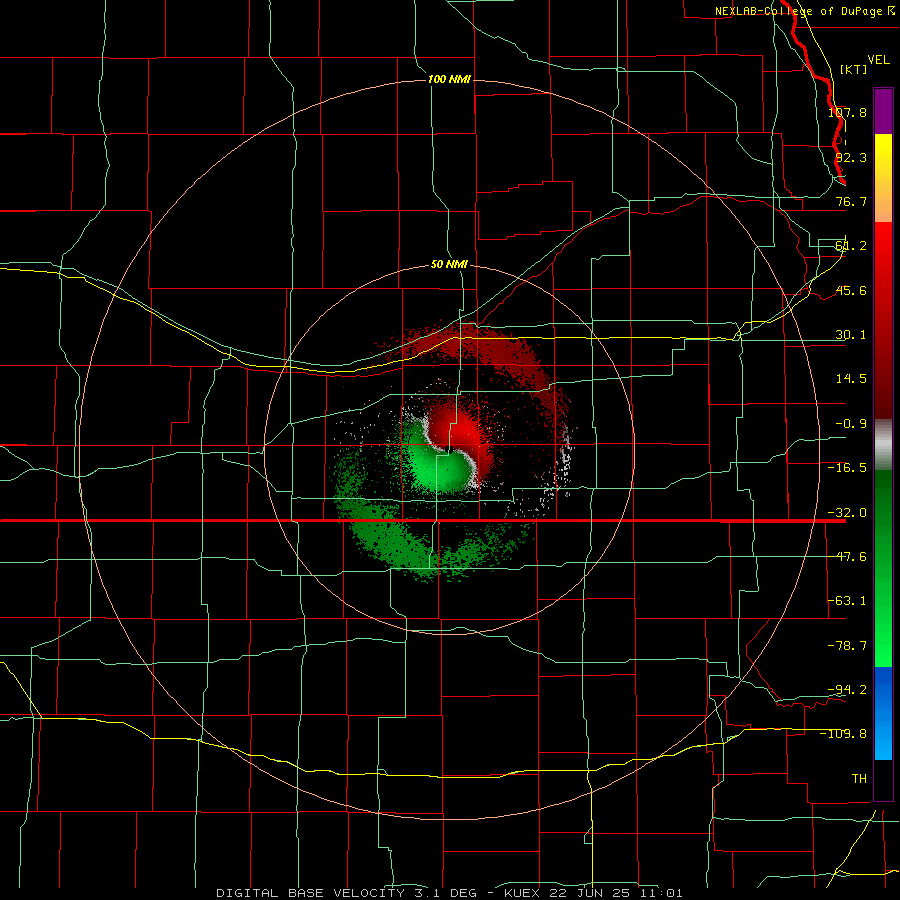The height and width of the screenshot is (900, 900).
Task: Select the -109.8 value on the scale
Action: click(843, 734)
